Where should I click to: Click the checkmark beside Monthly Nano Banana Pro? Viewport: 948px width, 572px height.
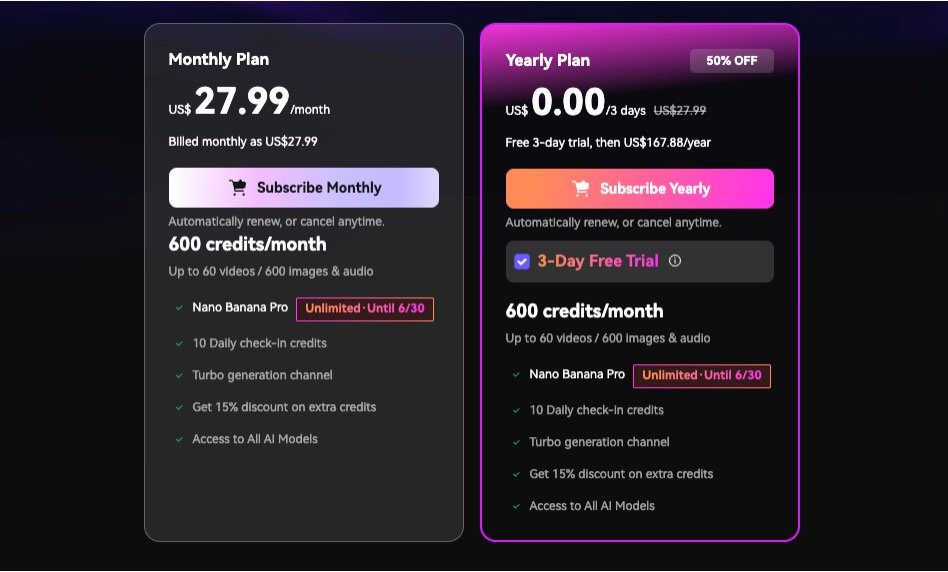tap(179, 308)
